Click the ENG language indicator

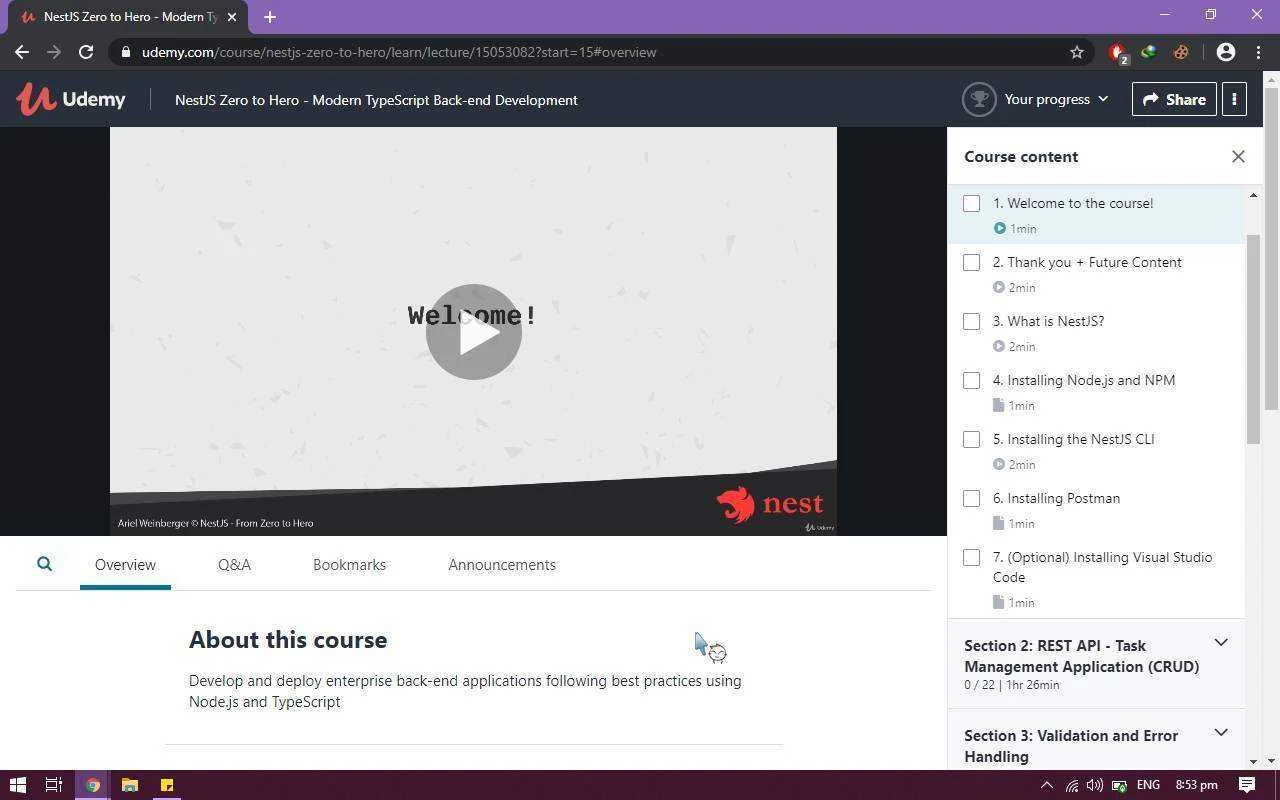click(1148, 785)
